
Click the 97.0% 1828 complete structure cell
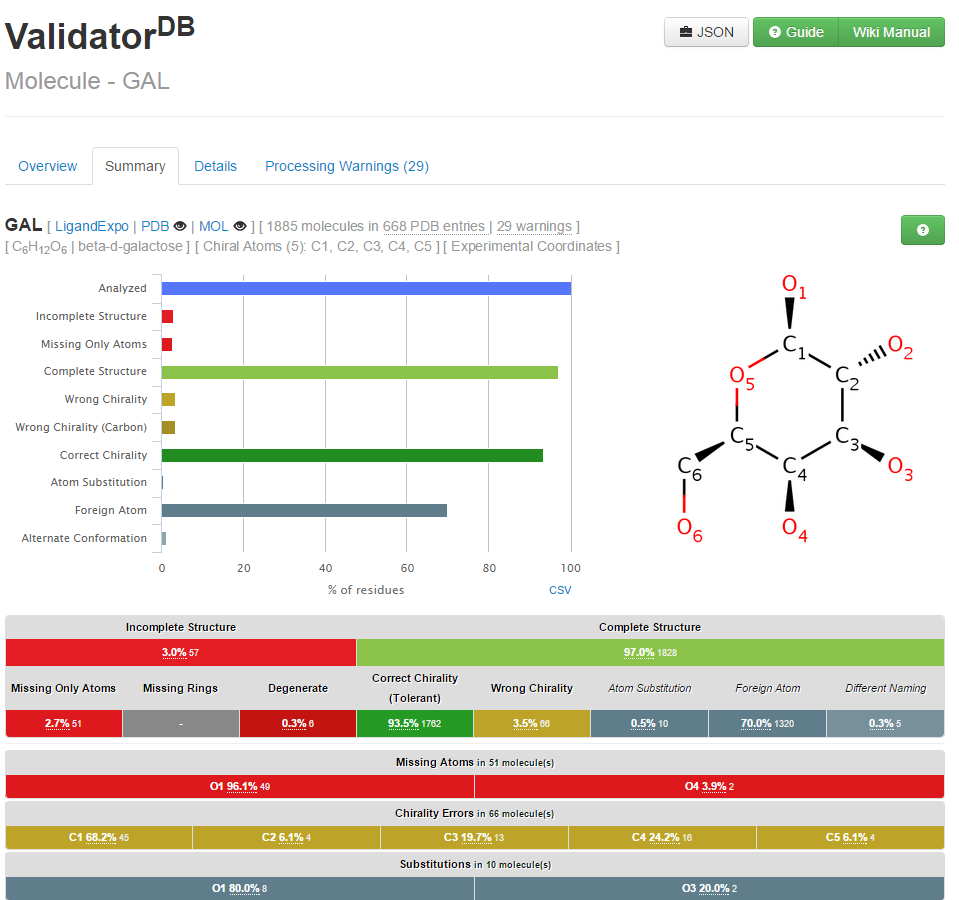(650, 652)
